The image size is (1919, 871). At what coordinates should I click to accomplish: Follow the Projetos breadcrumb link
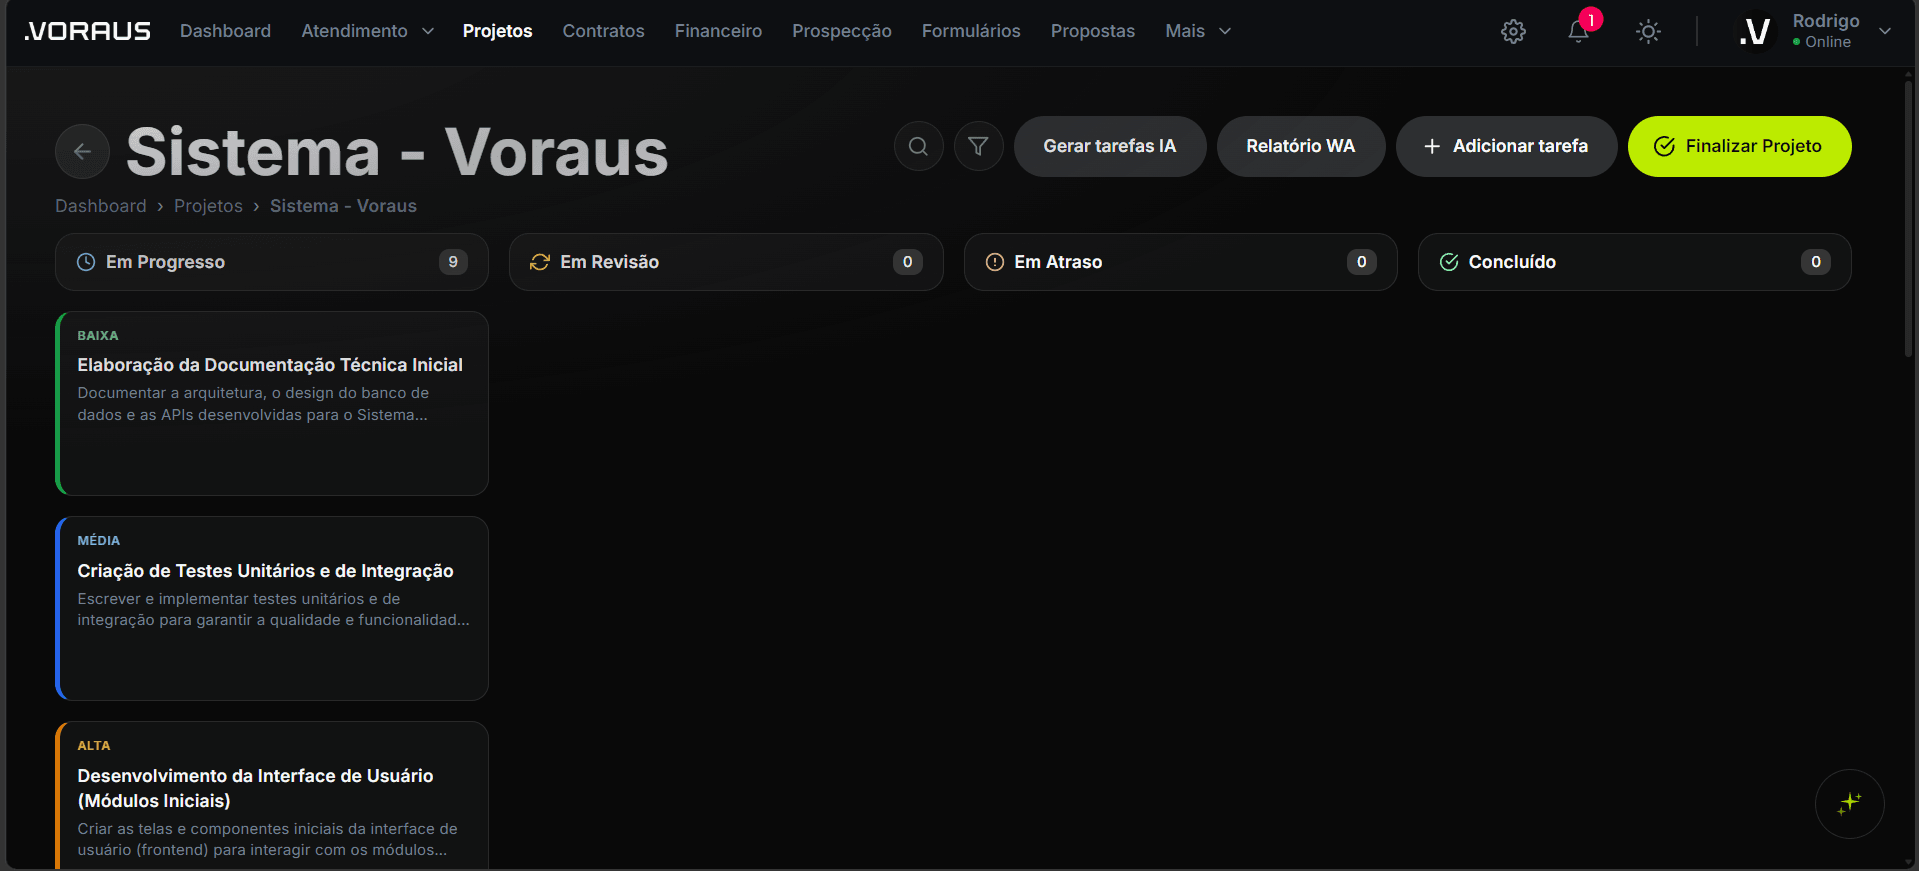208,206
